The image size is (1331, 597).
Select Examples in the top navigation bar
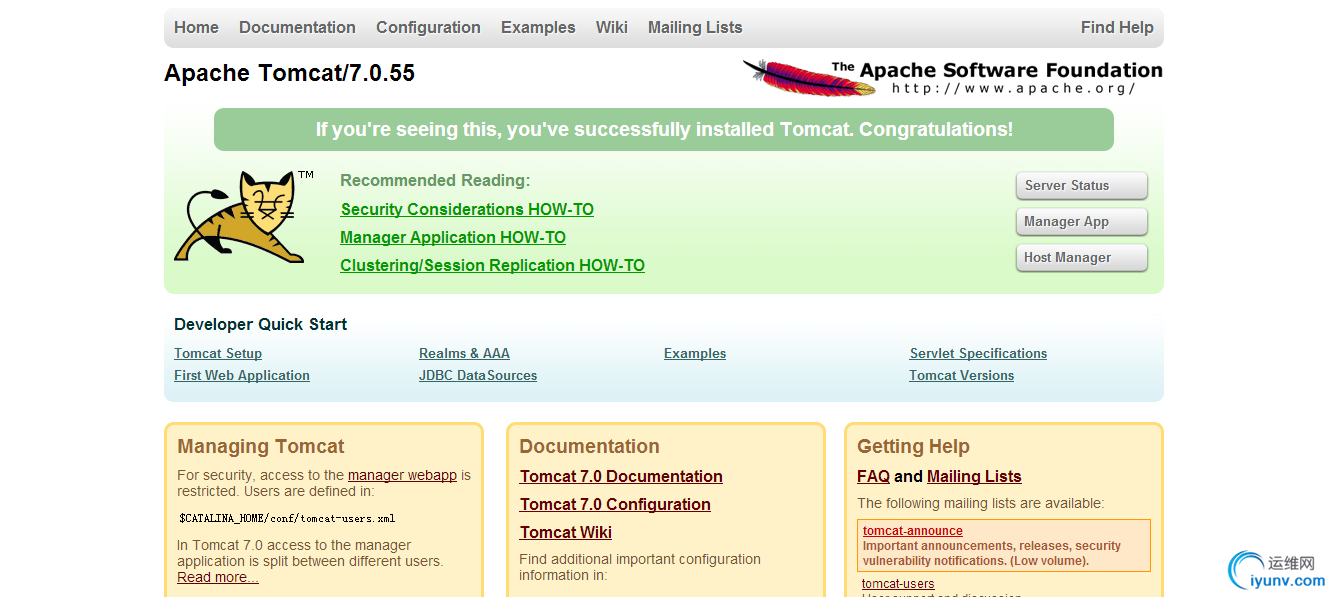tap(538, 27)
